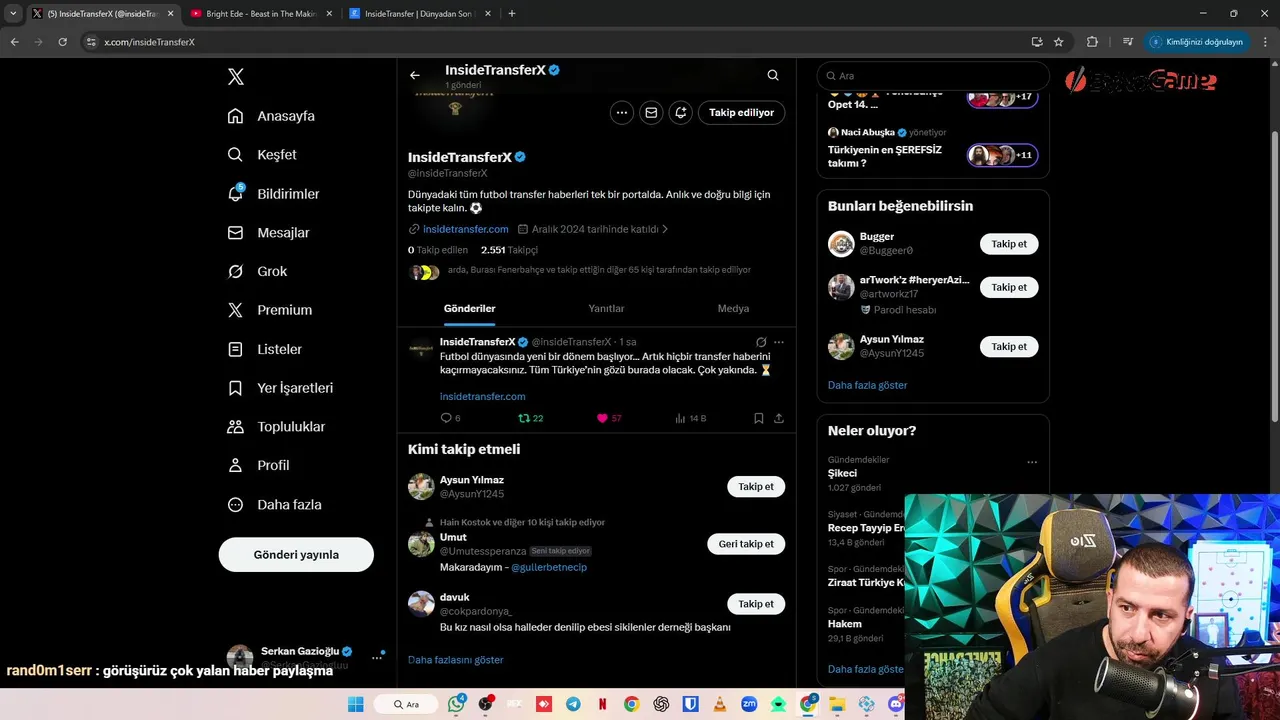
Task: Open Şikeci trend options ellipsis
Action: coord(1032,462)
